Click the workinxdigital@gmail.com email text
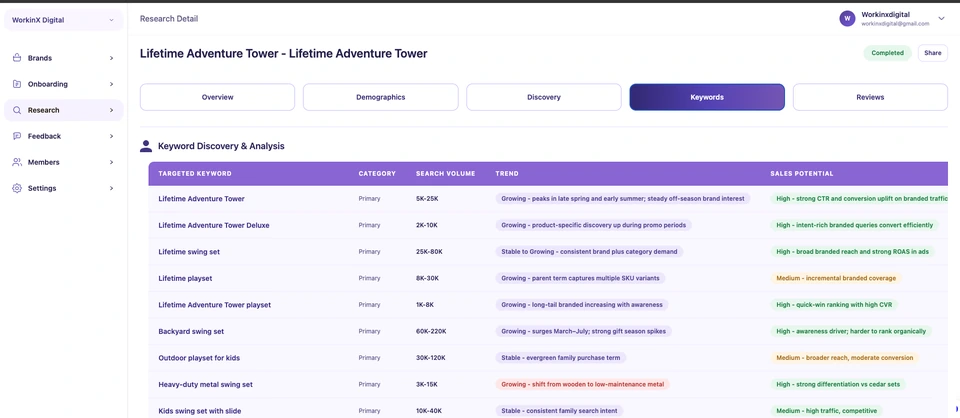 895,24
